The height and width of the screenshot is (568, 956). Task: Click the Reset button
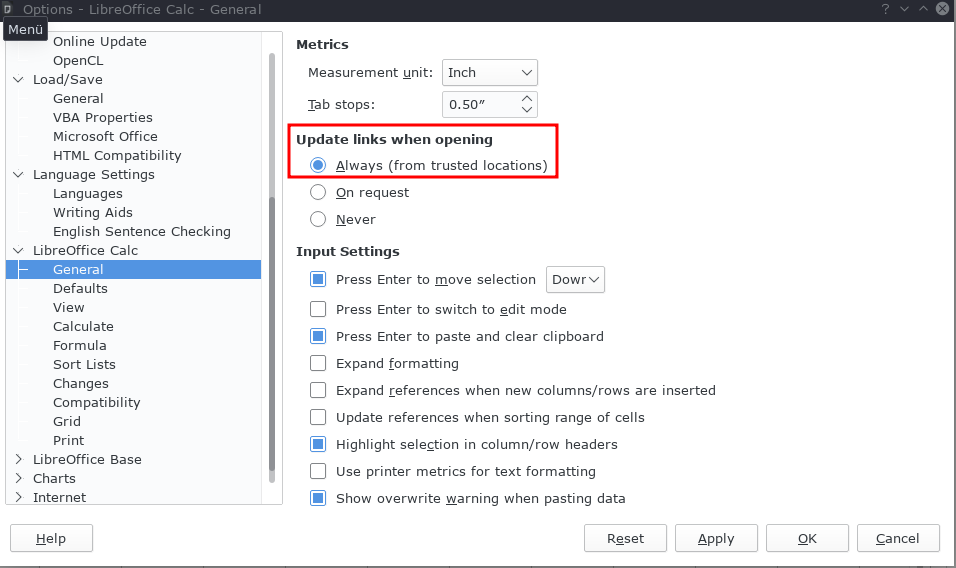pos(625,538)
